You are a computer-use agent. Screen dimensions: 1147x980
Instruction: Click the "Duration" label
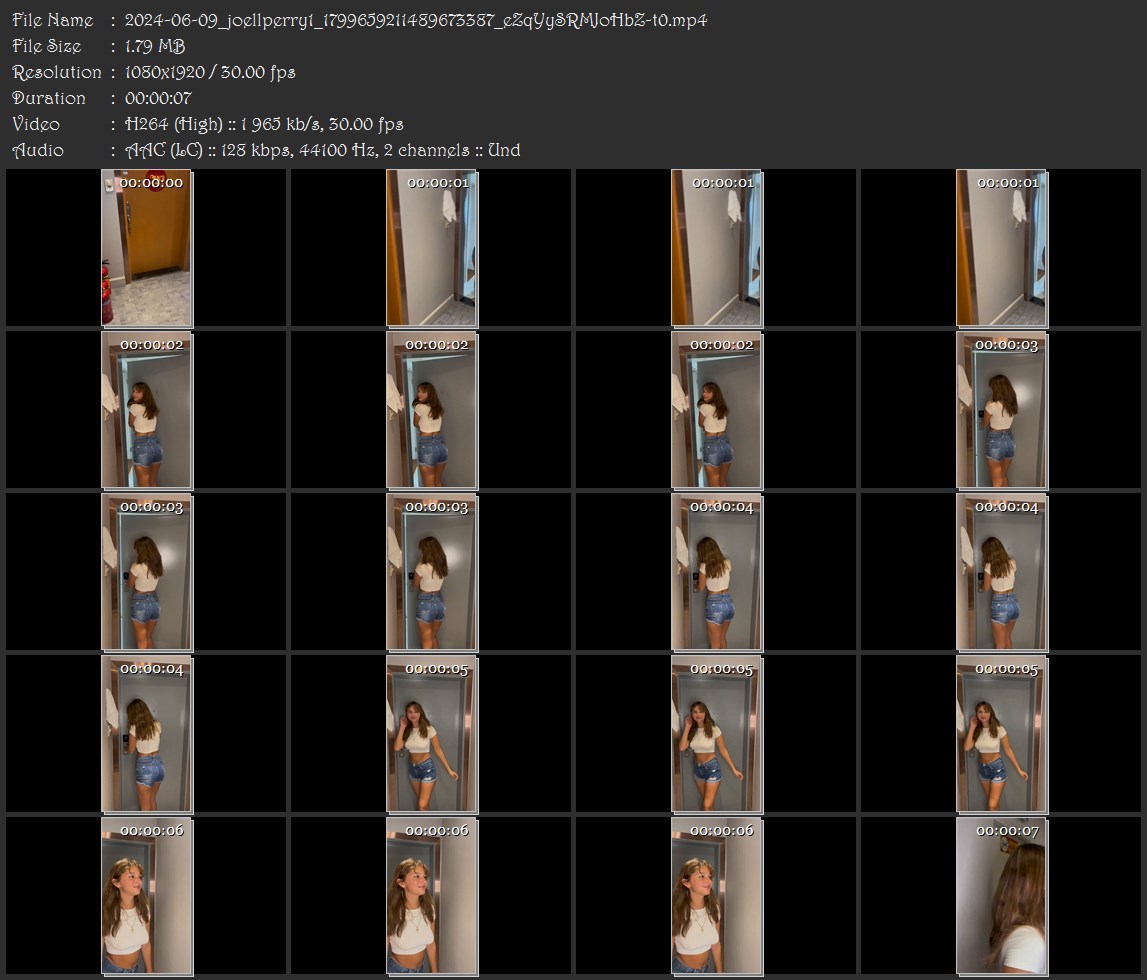pos(48,98)
